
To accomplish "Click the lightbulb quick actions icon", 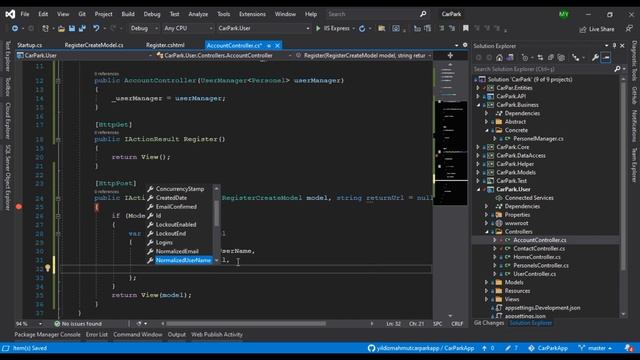I will [47, 268].
